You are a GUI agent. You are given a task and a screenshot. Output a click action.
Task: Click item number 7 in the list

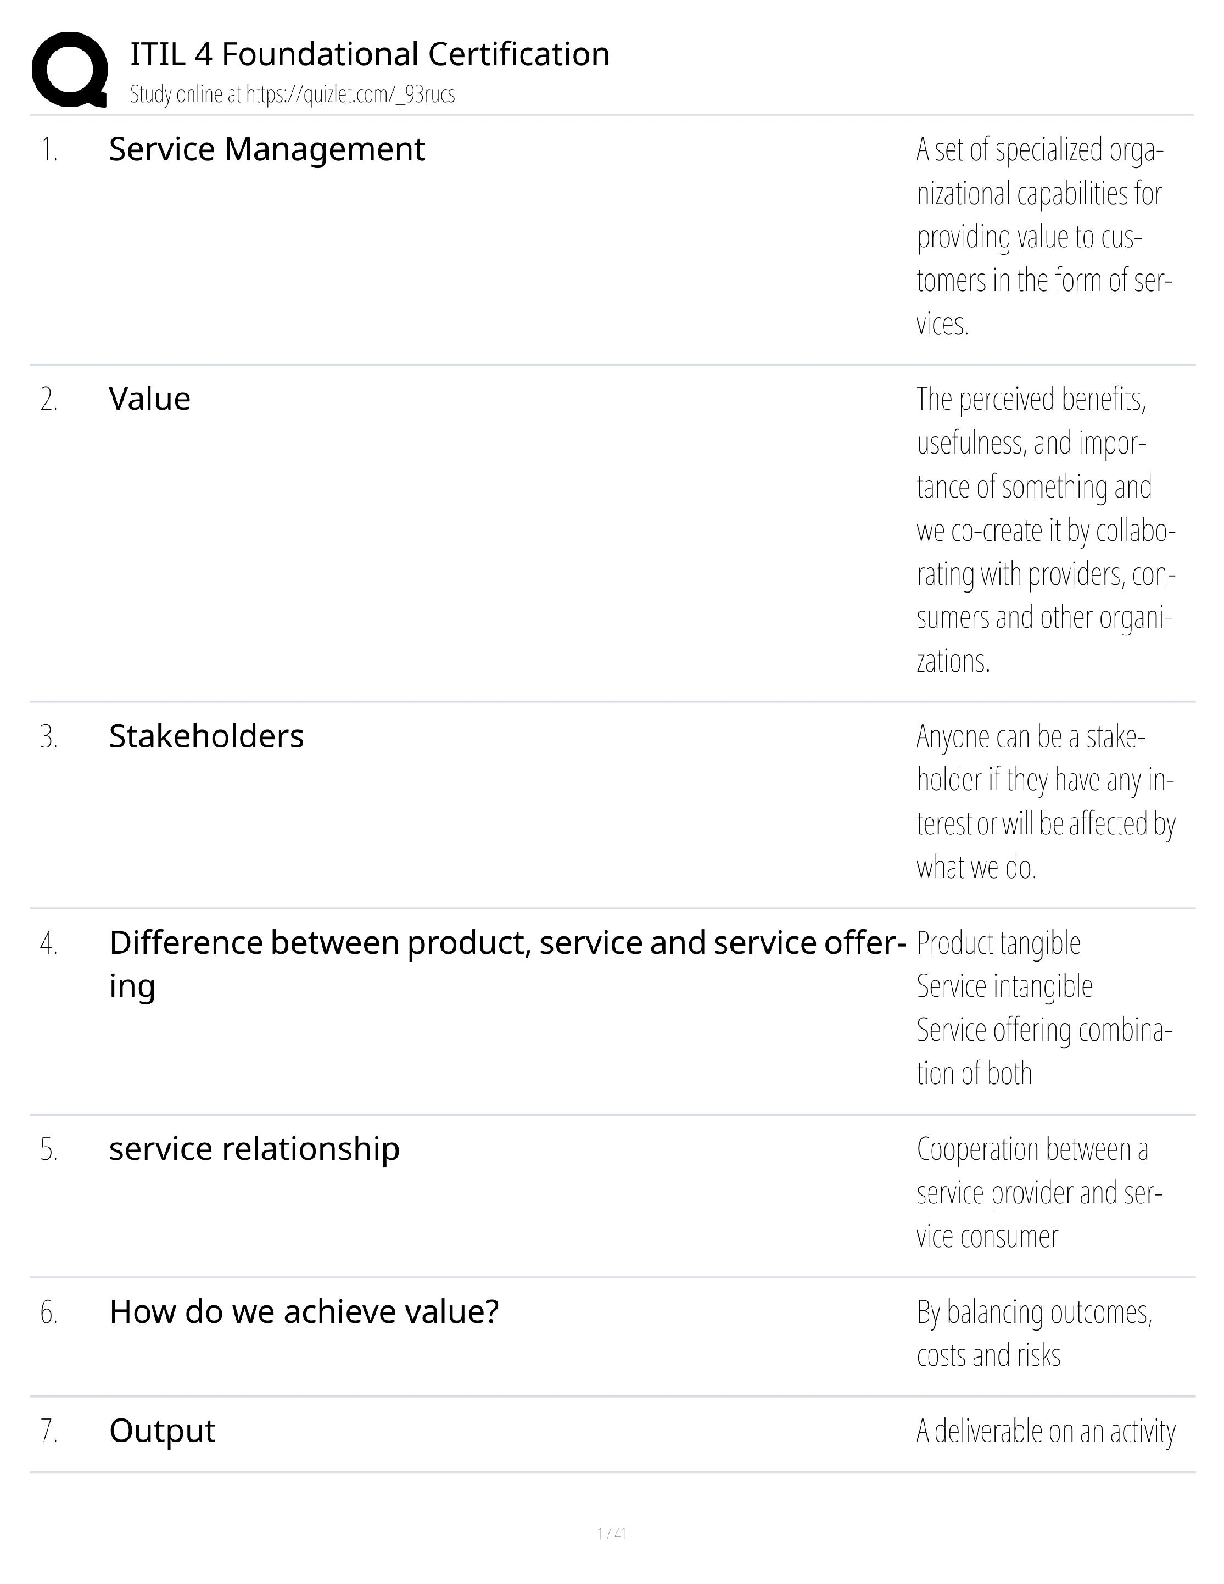[x=49, y=1431]
